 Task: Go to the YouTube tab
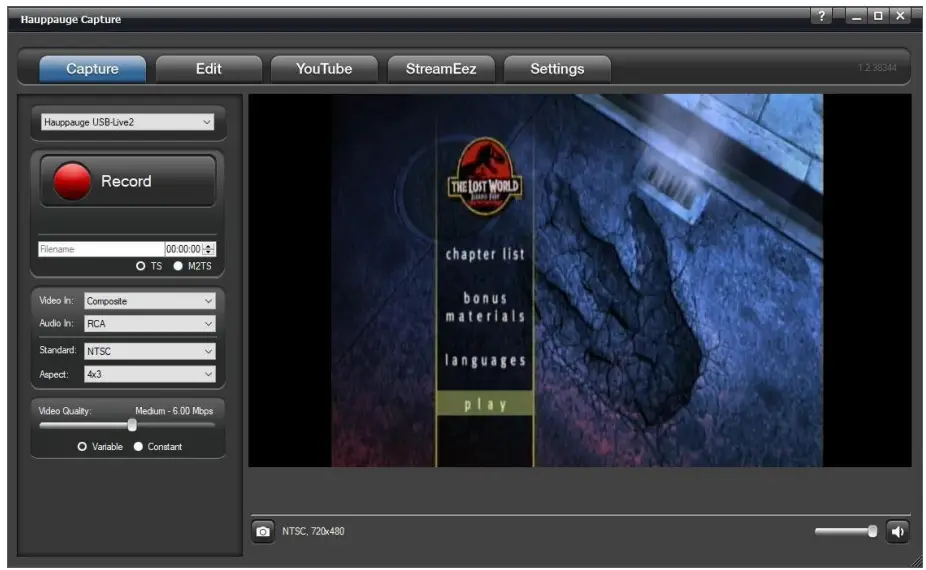click(x=324, y=69)
